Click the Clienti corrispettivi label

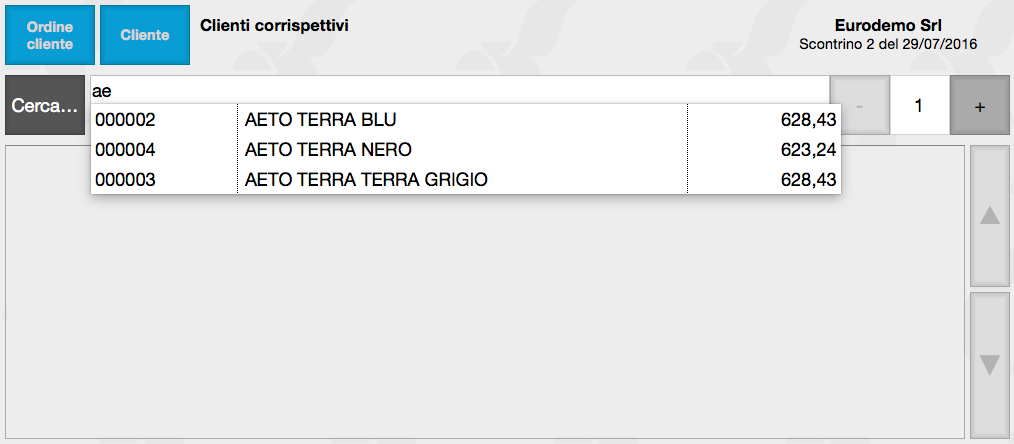273,24
